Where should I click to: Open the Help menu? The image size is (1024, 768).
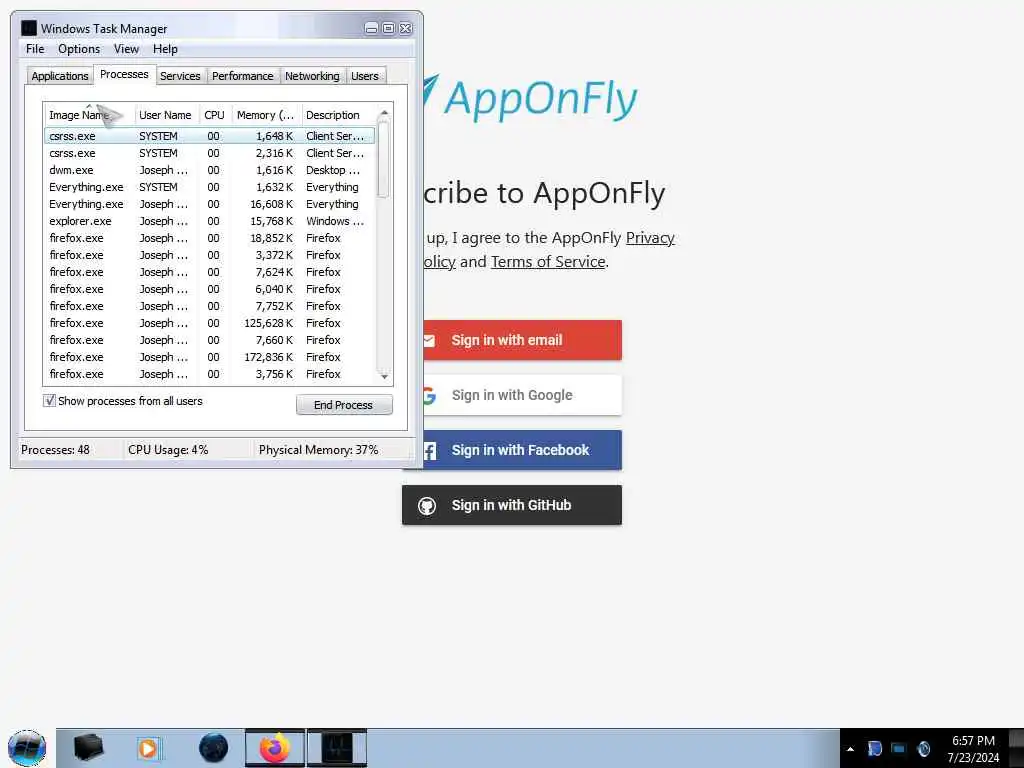point(165,49)
